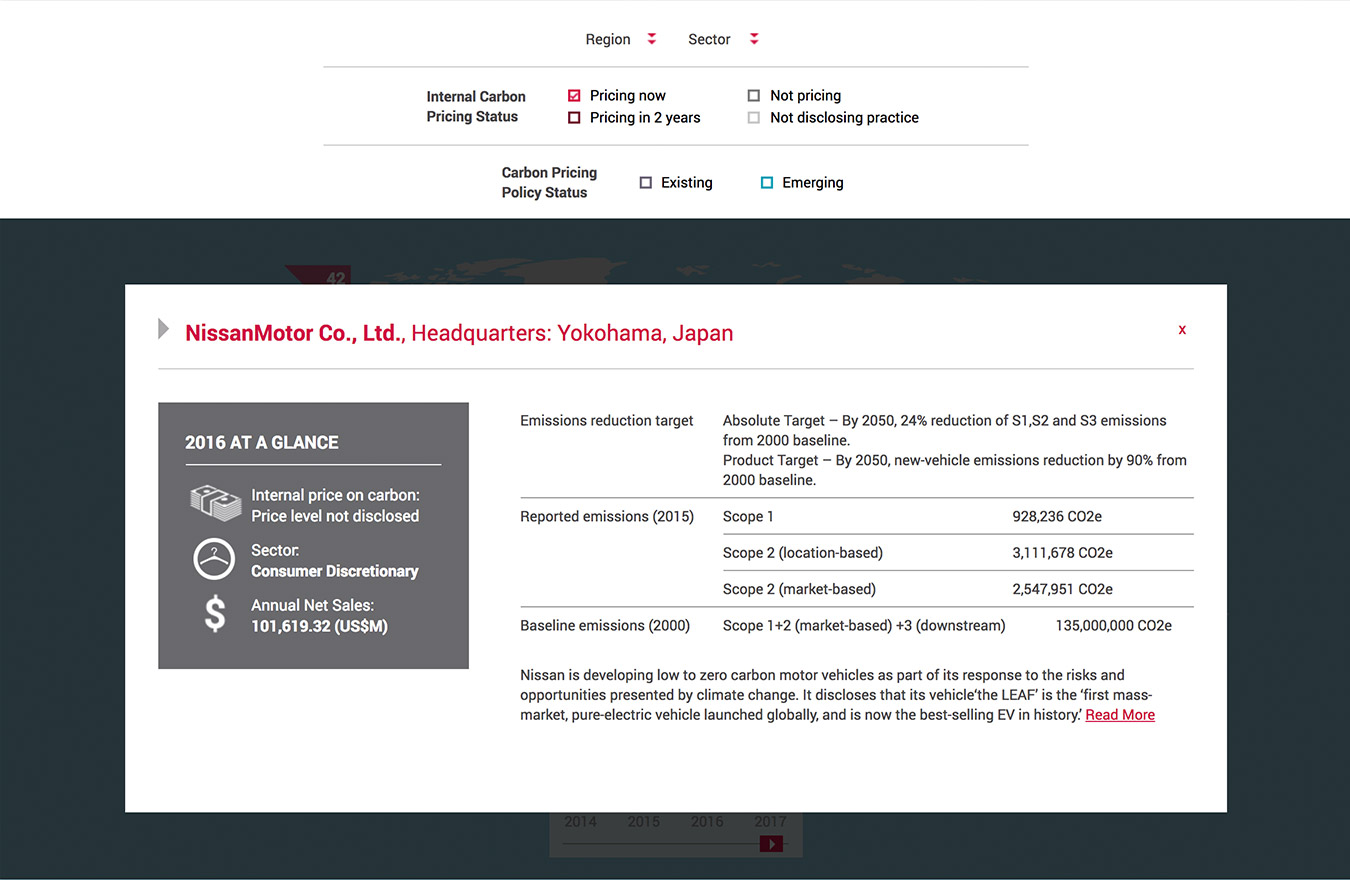
Task: Select the 2,547,951 CO2e value
Action: click(1062, 589)
